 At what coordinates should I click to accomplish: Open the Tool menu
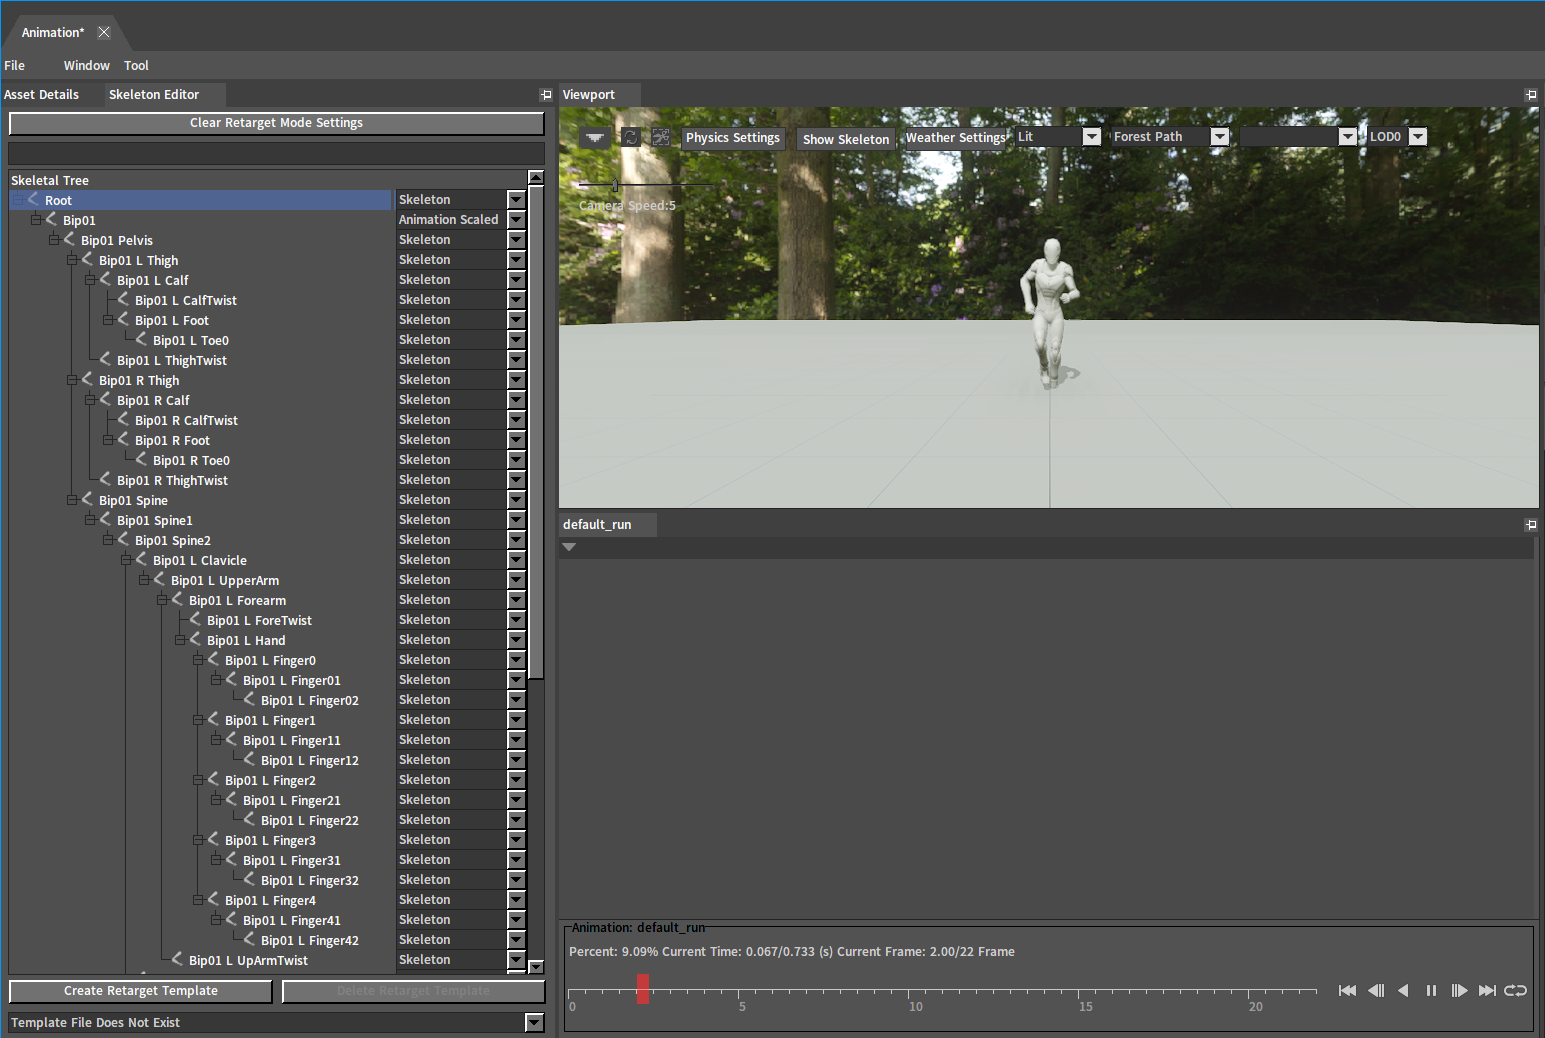pyautogui.click(x=136, y=65)
